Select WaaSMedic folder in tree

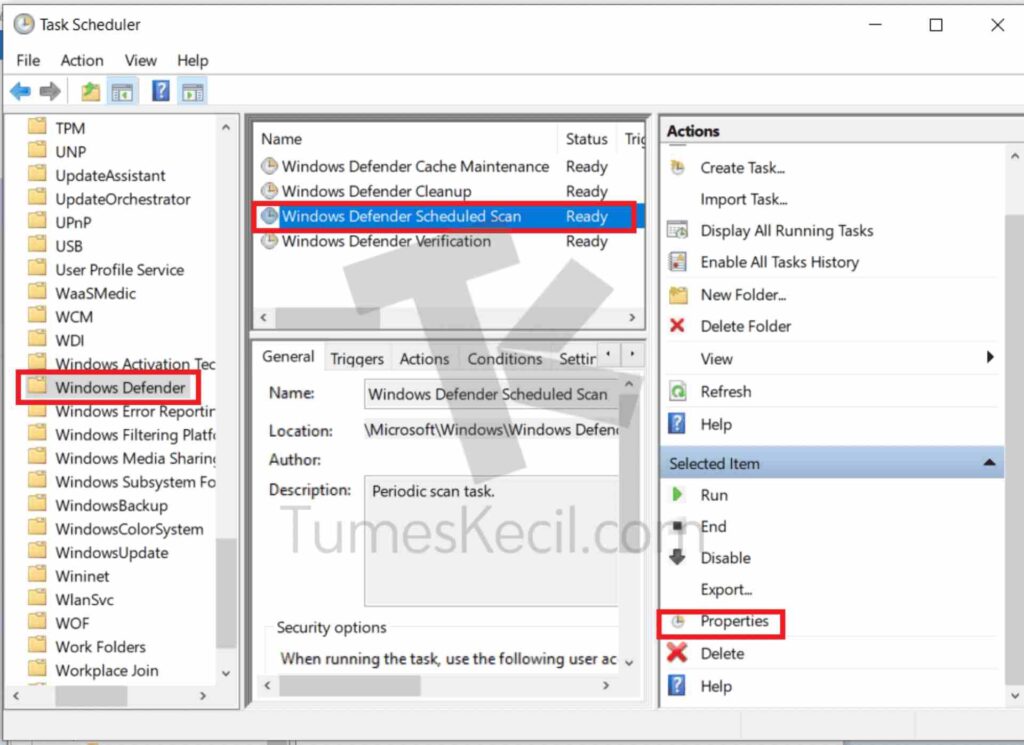(95, 293)
